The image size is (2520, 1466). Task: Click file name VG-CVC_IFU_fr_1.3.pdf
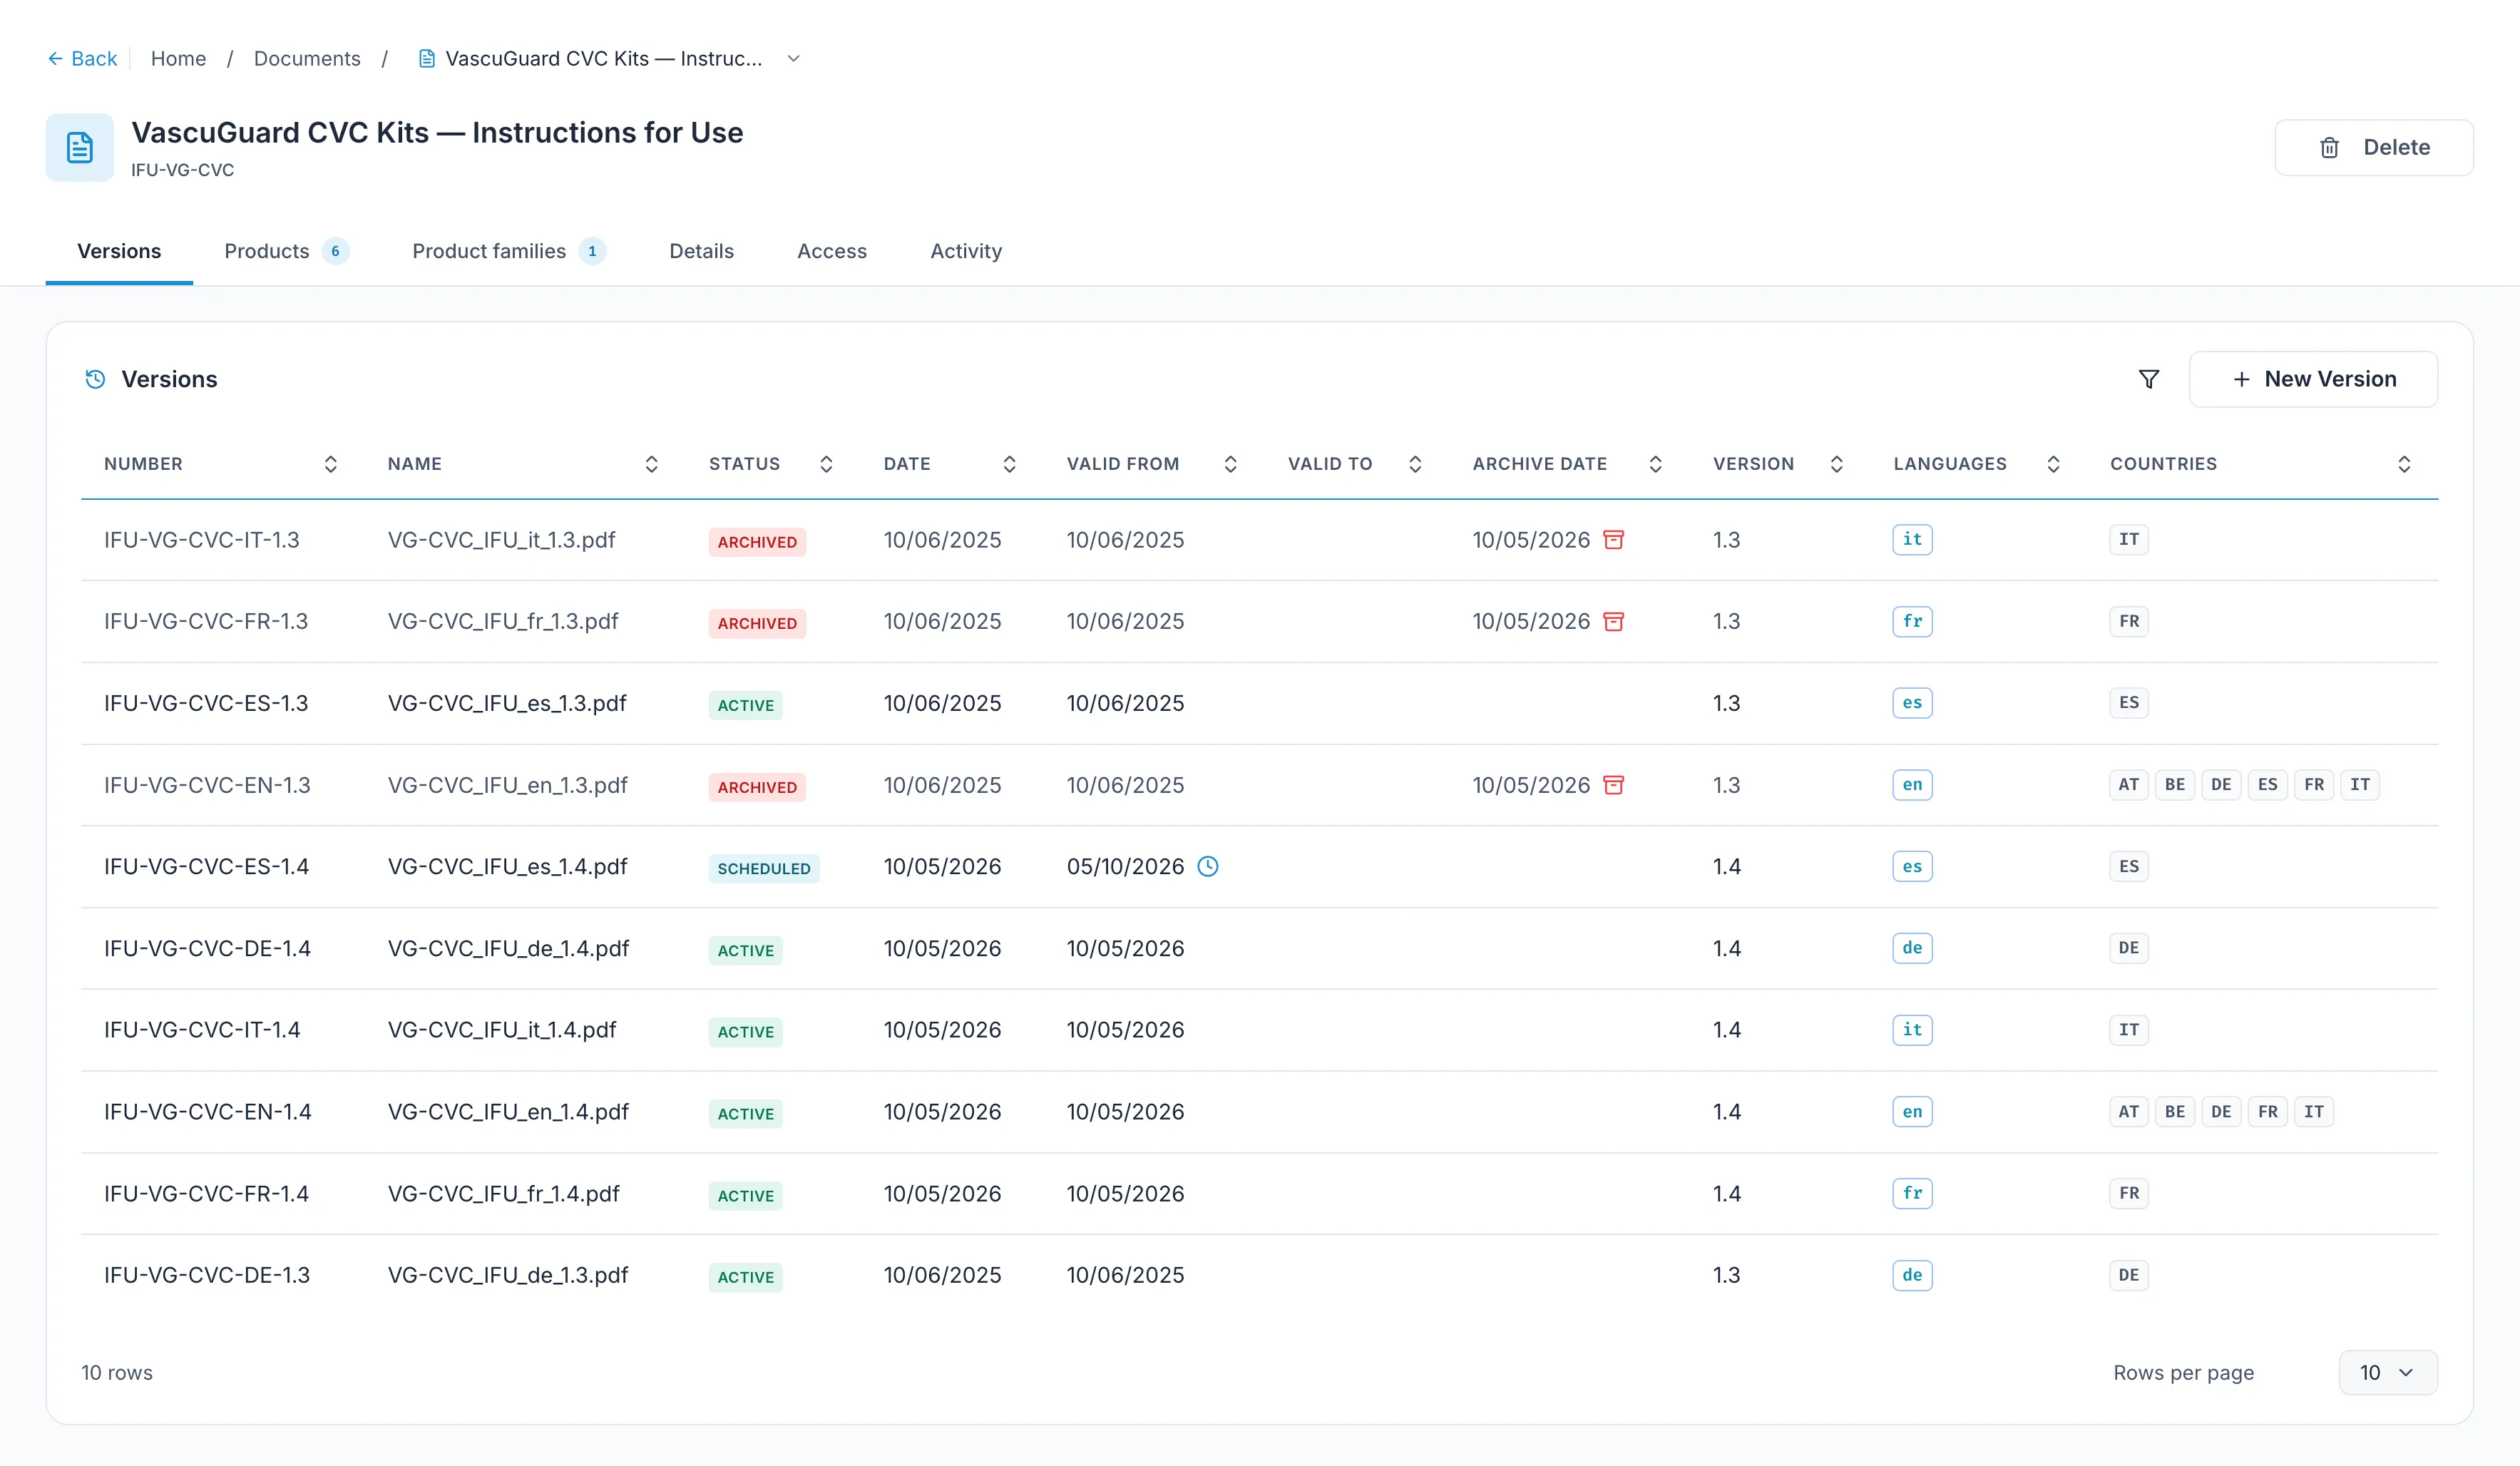503,622
